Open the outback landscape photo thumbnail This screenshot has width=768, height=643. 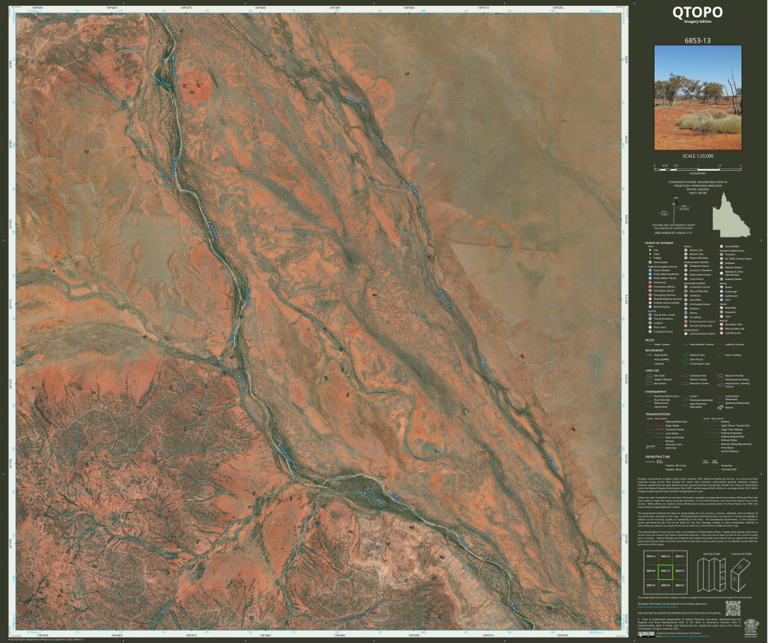698,98
